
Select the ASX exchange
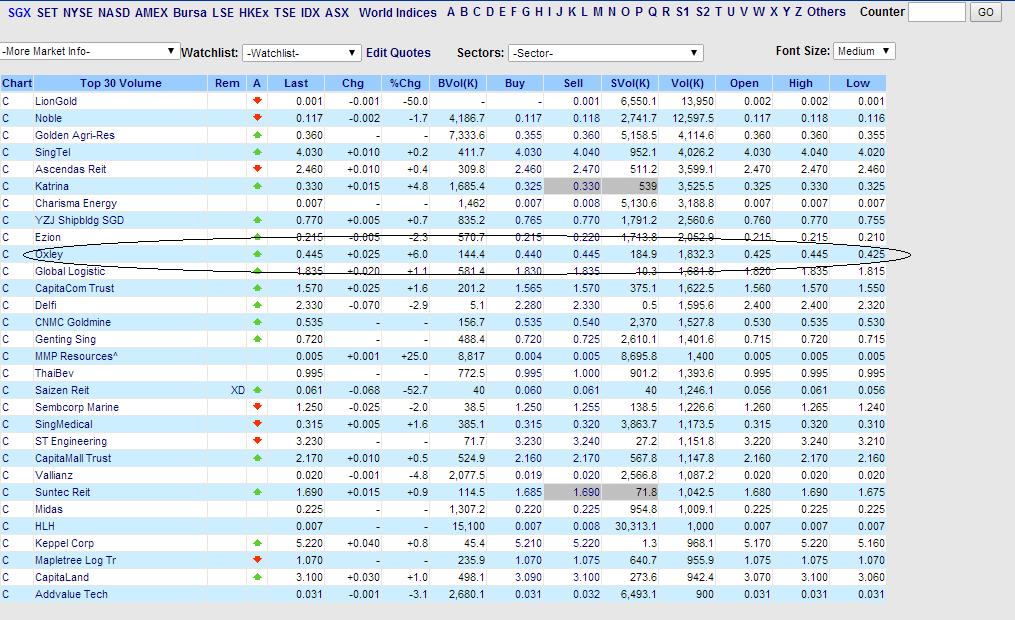pos(337,12)
